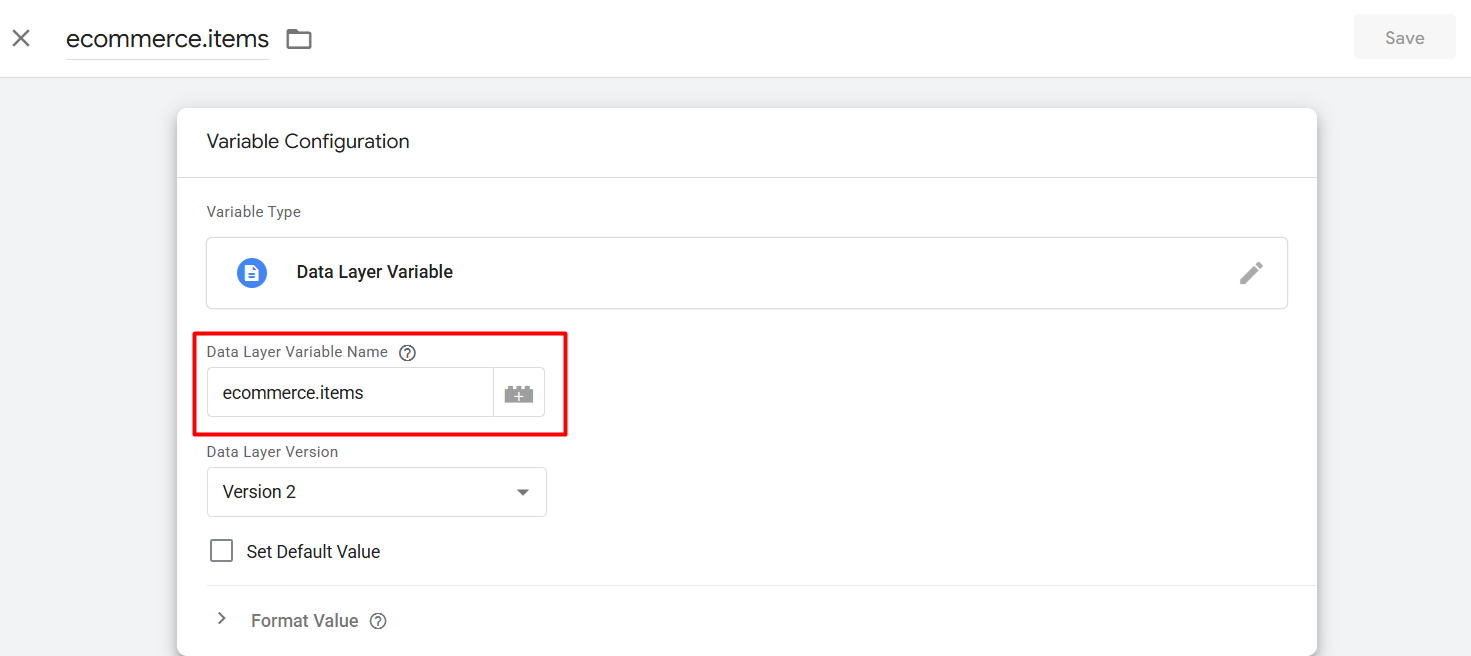Click the Data Layer Version label

tap(272, 452)
